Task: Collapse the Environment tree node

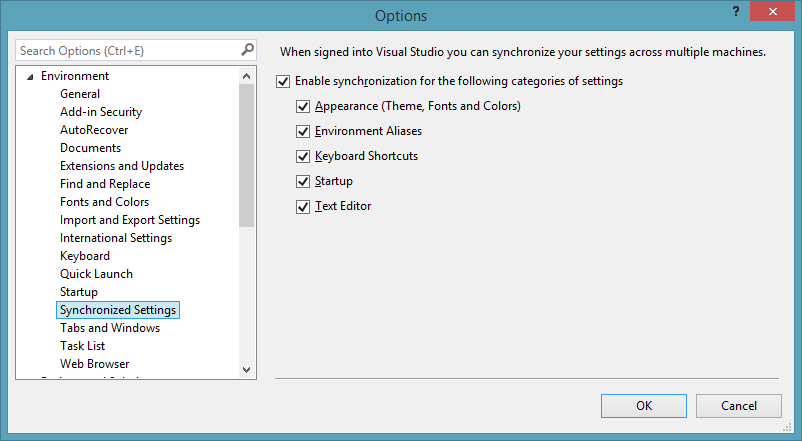Action: click(30, 77)
